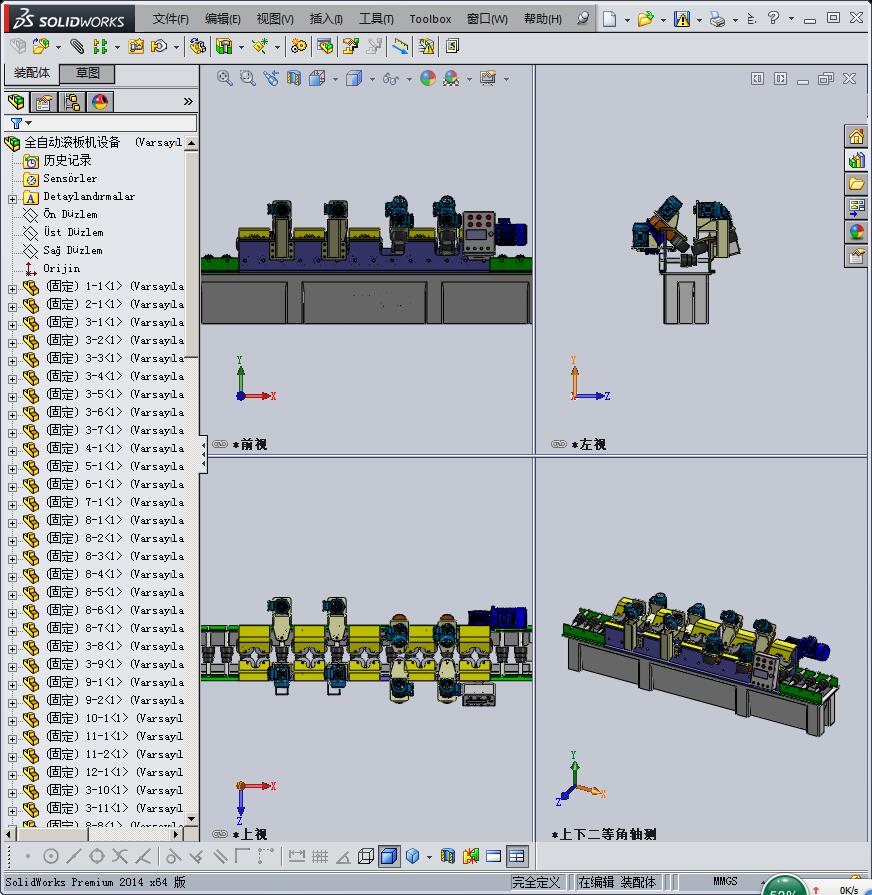Open the PropertyManager tab icon
Image resolution: width=872 pixels, height=895 pixels.
pos(44,102)
